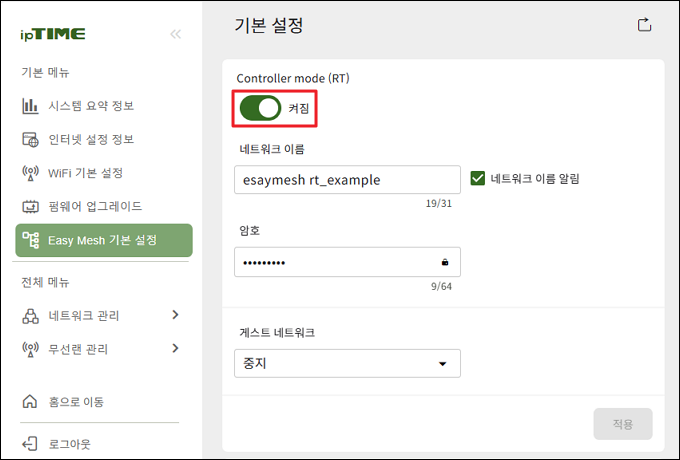680x460 pixels.
Task: Select Easy Mesh 기본 설정 menu
Action: [104, 240]
